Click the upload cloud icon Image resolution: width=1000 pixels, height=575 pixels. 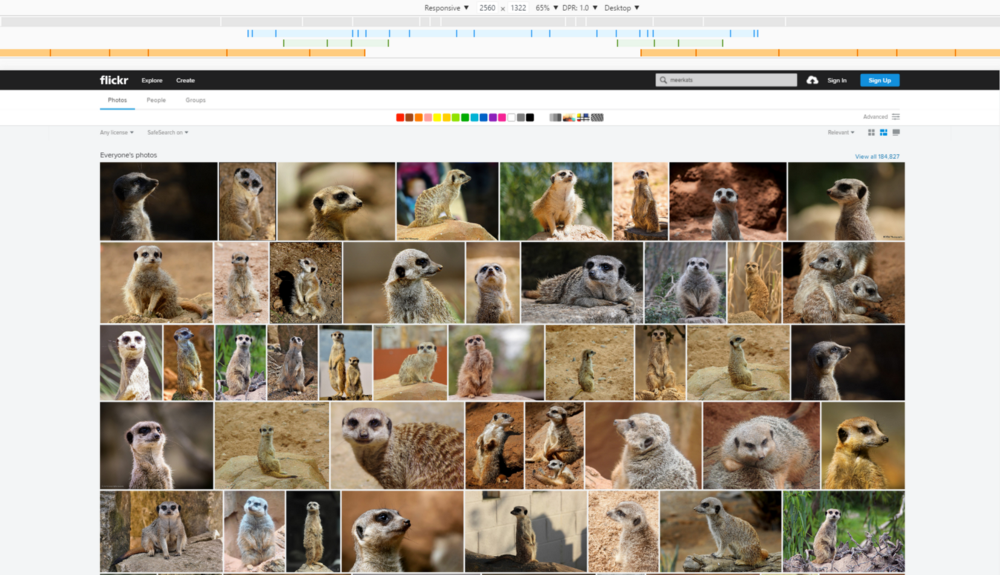pyautogui.click(x=812, y=80)
